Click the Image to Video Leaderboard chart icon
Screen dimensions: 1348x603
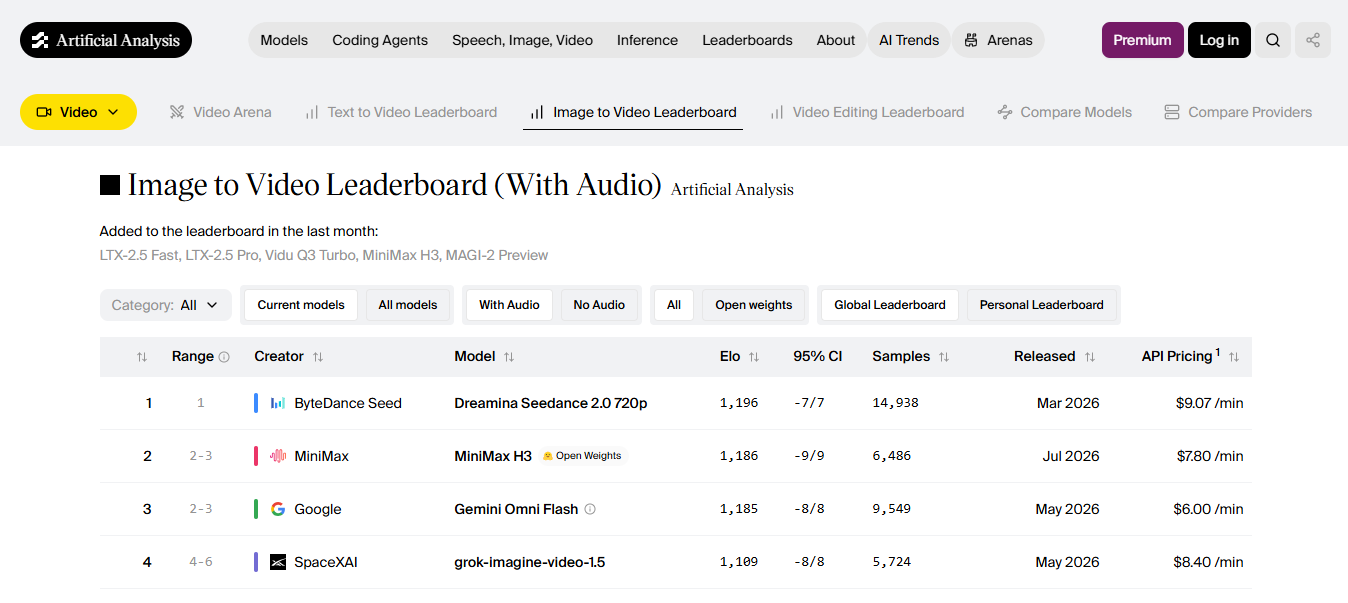(537, 112)
